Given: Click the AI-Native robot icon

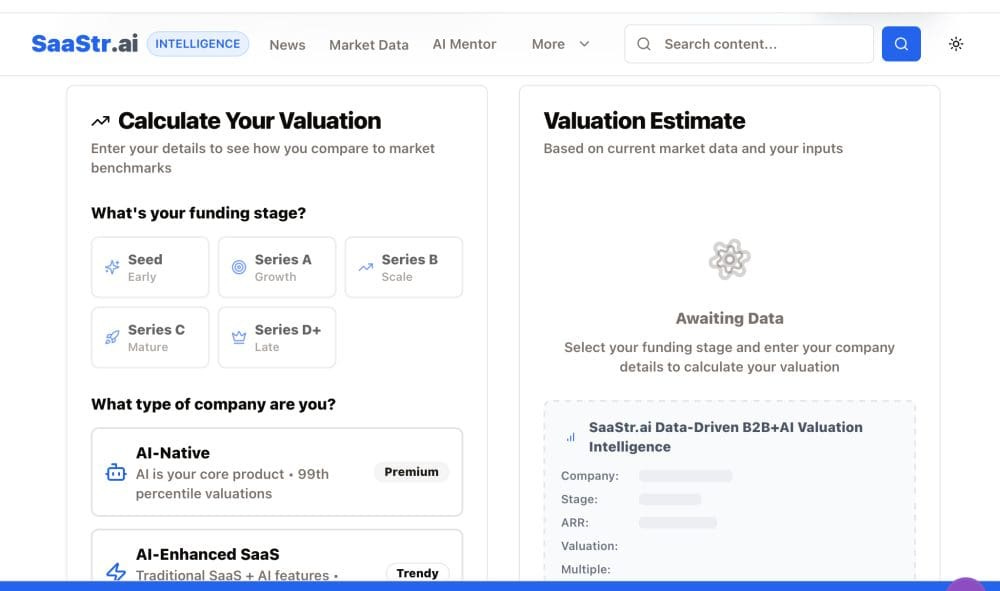Looking at the screenshot, I should click(115, 472).
